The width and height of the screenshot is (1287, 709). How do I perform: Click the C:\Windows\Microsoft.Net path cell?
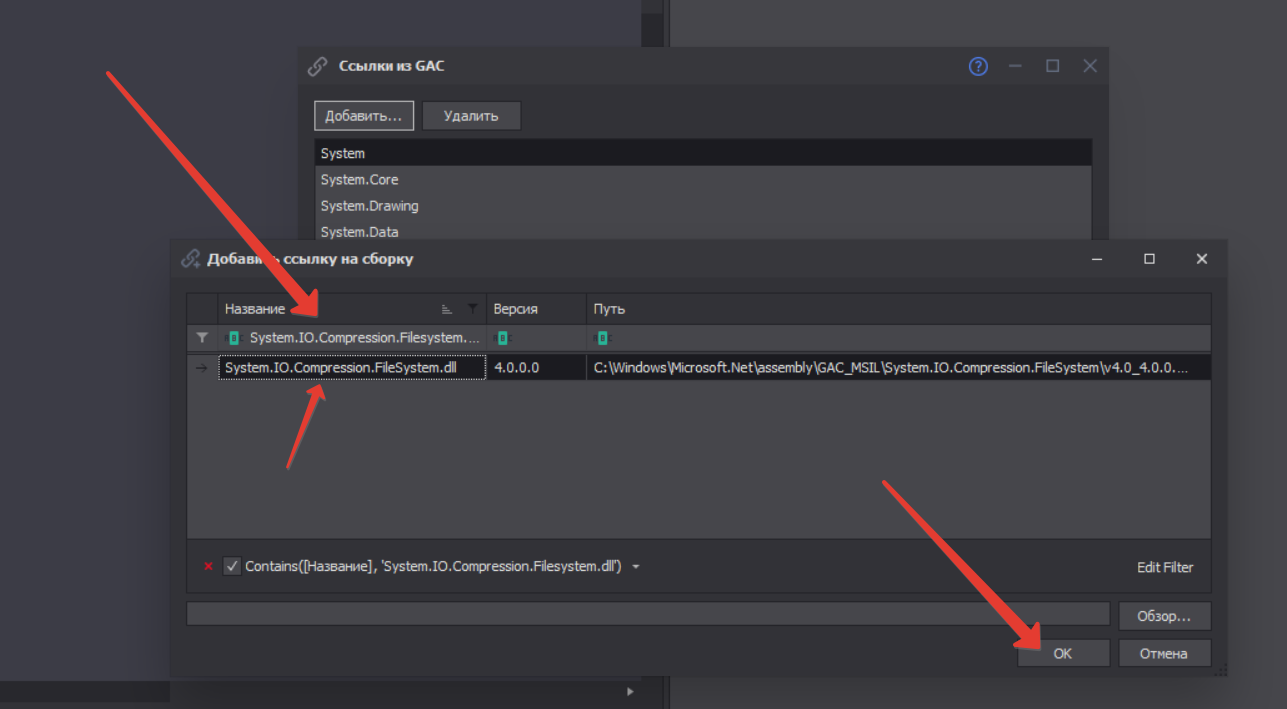[x=899, y=367]
